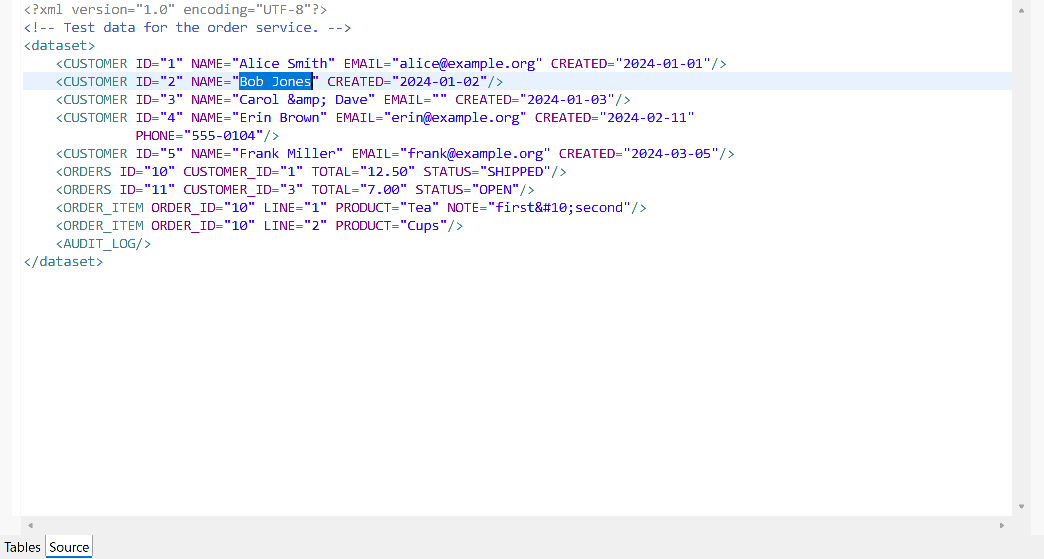Click the TOTAL value "7.00"
Image resolution: width=1044 pixels, height=559 pixels.
point(384,189)
